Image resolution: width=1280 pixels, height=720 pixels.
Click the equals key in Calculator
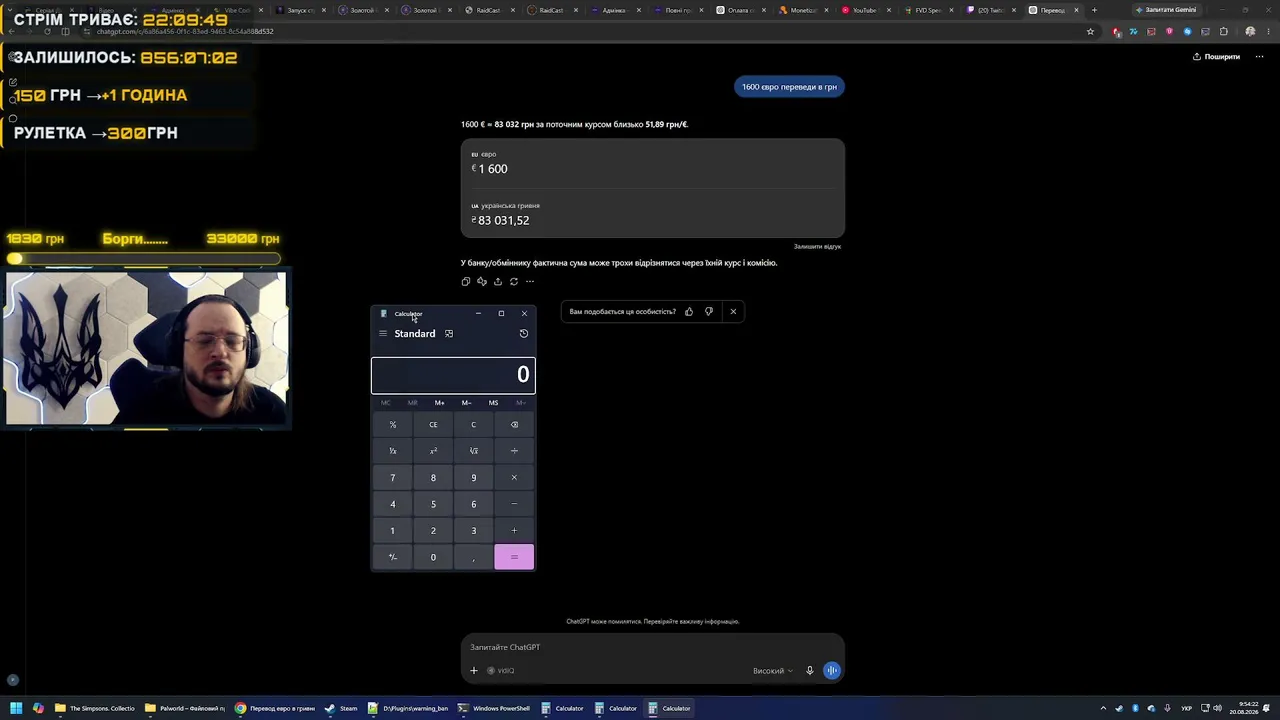(x=514, y=557)
